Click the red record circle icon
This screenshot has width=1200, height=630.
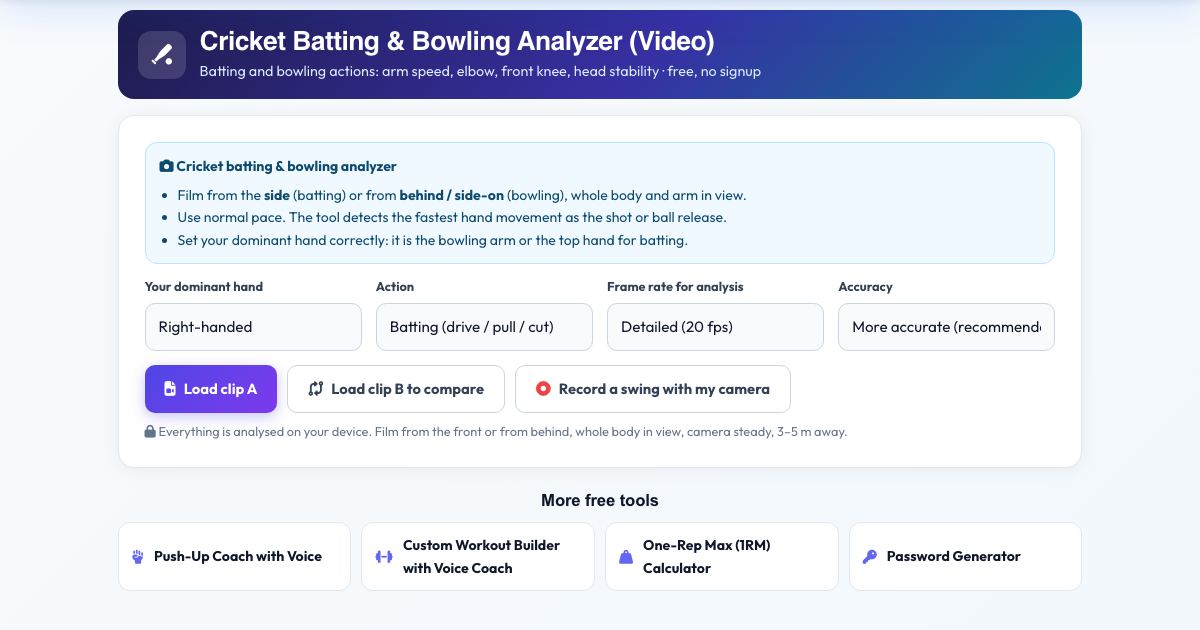point(543,389)
